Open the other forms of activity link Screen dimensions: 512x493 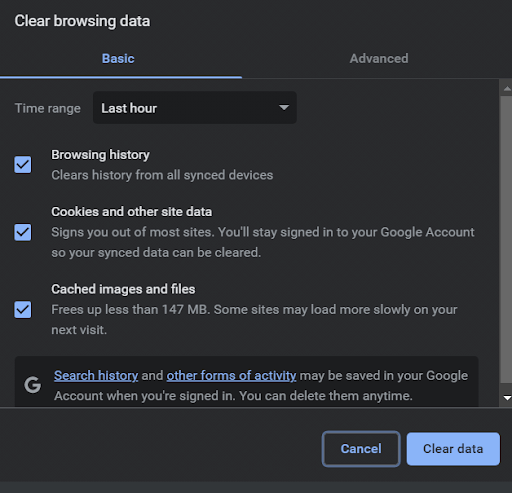[231, 376]
